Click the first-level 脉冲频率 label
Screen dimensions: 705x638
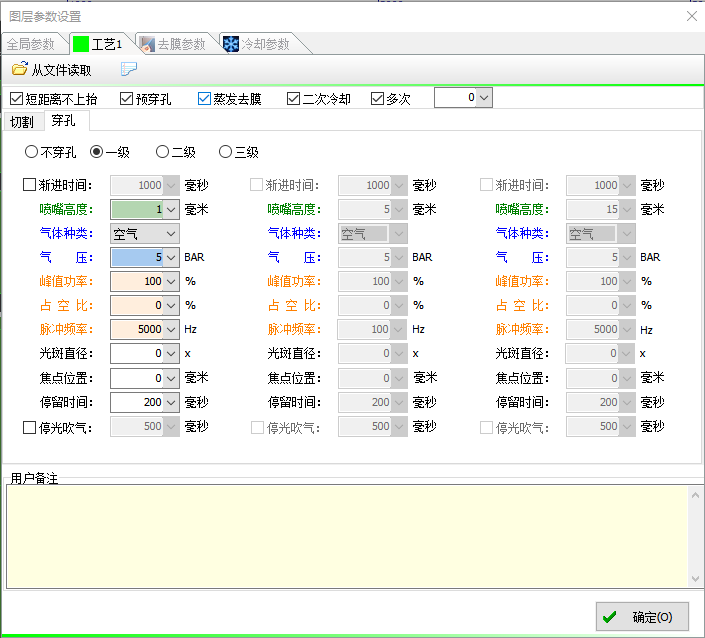click(x=66, y=330)
